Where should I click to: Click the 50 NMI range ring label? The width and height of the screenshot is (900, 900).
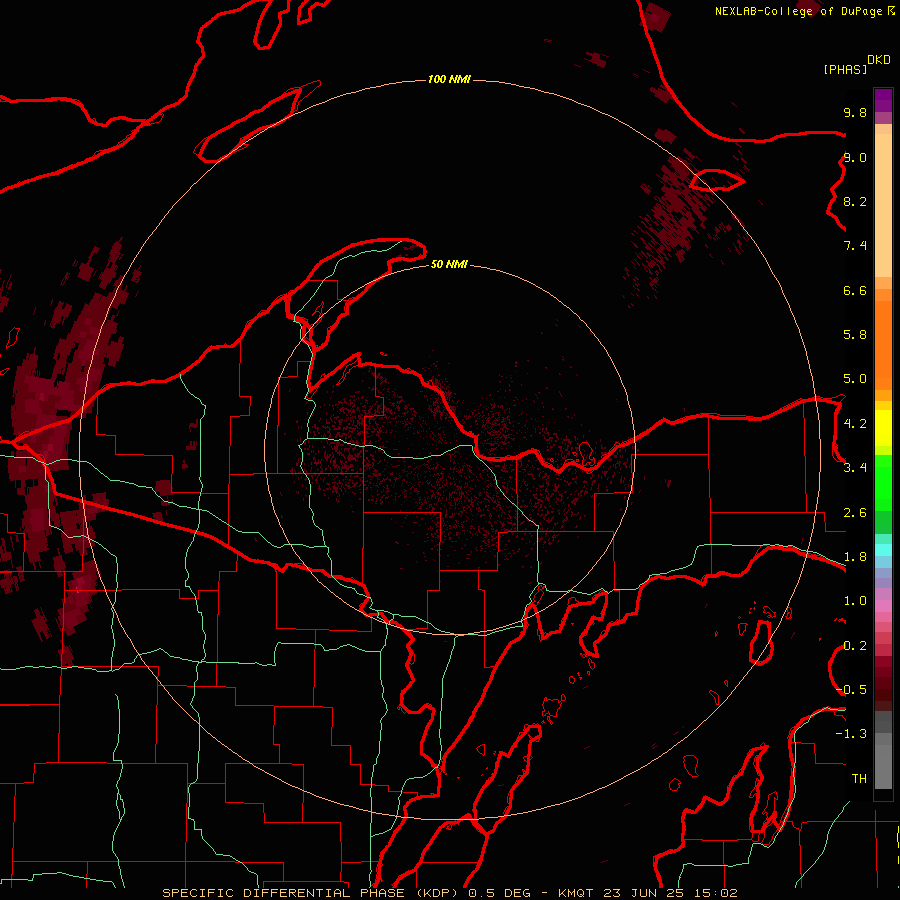449,264
